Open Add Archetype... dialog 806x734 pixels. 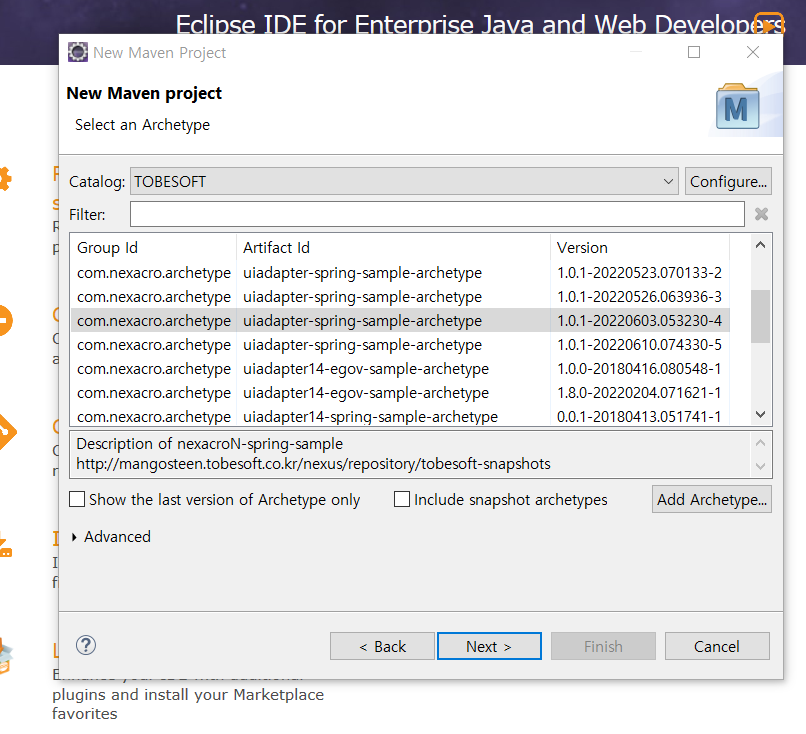[x=711, y=499]
